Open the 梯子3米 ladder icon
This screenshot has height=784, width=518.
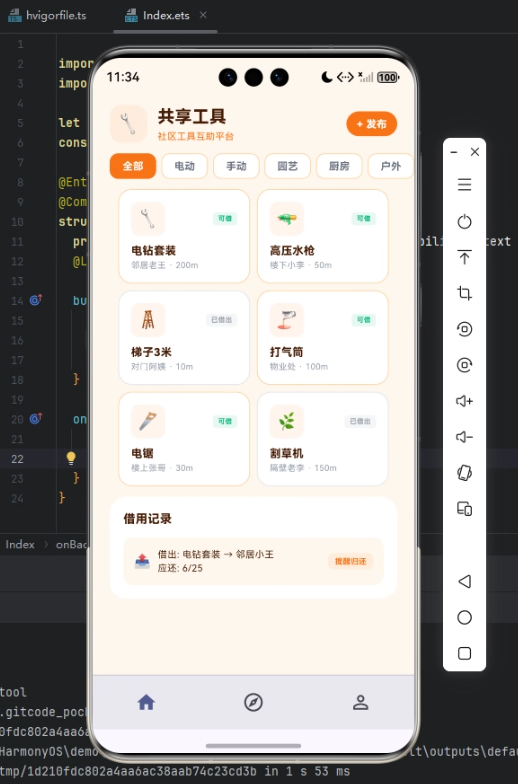pyautogui.click(x=148, y=320)
